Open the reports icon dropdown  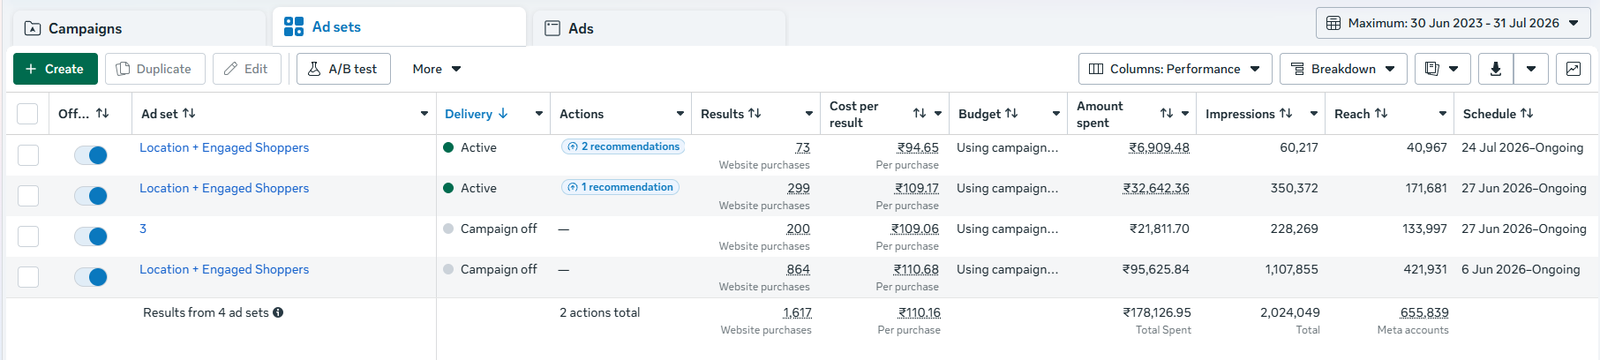point(1442,69)
